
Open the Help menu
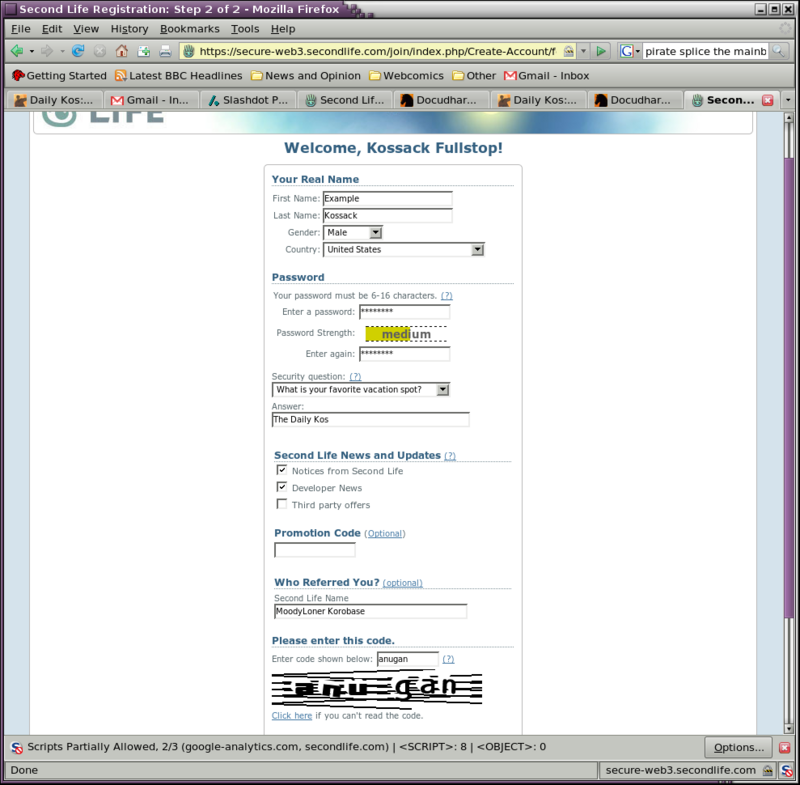(x=283, y=29)
